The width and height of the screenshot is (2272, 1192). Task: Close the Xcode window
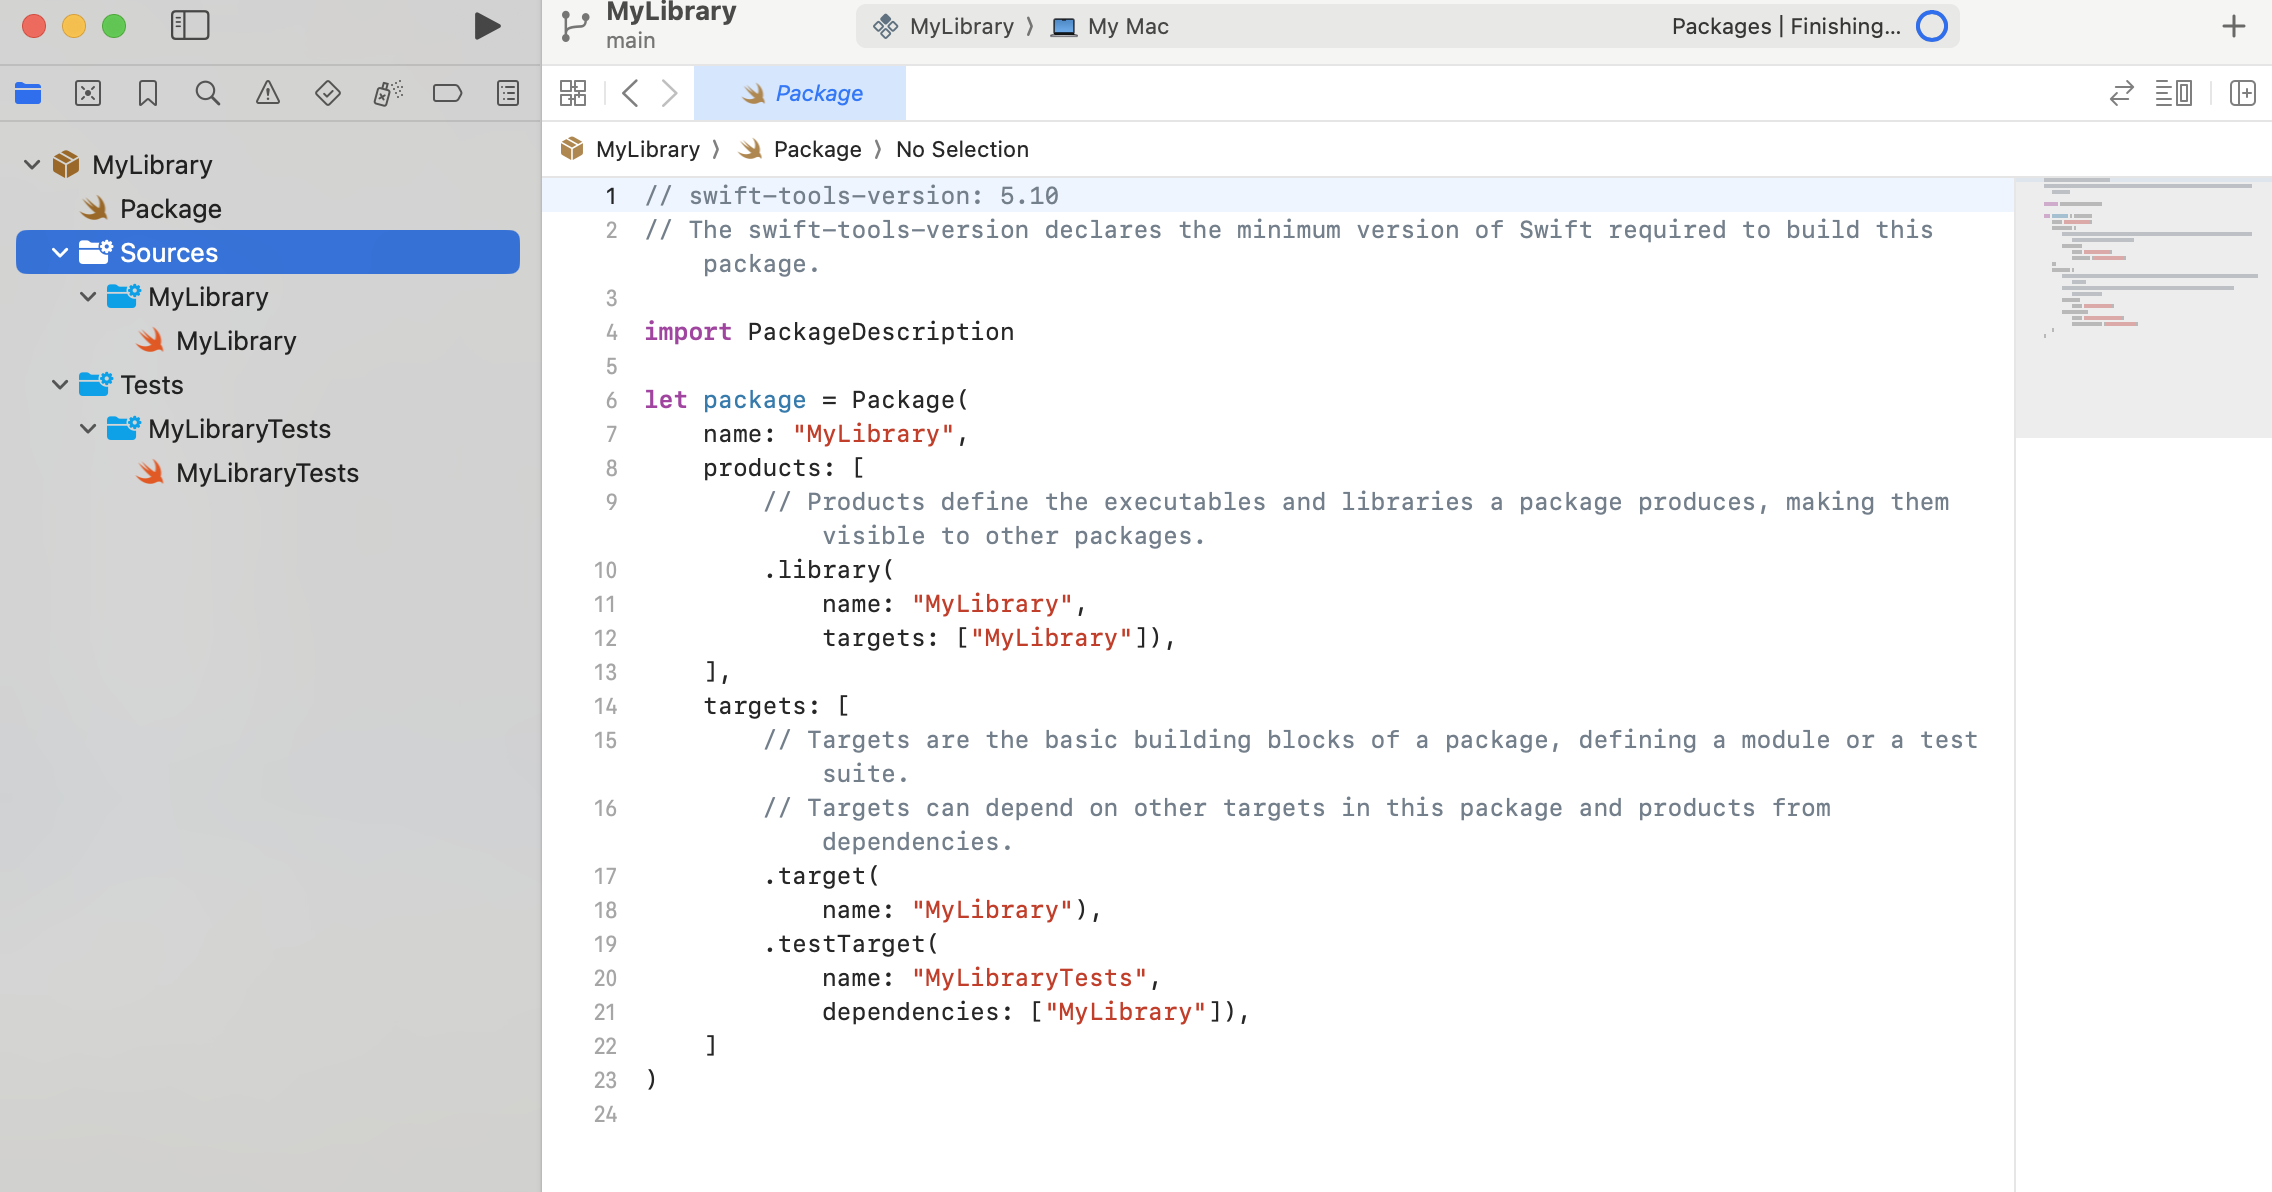click(34, 26)
